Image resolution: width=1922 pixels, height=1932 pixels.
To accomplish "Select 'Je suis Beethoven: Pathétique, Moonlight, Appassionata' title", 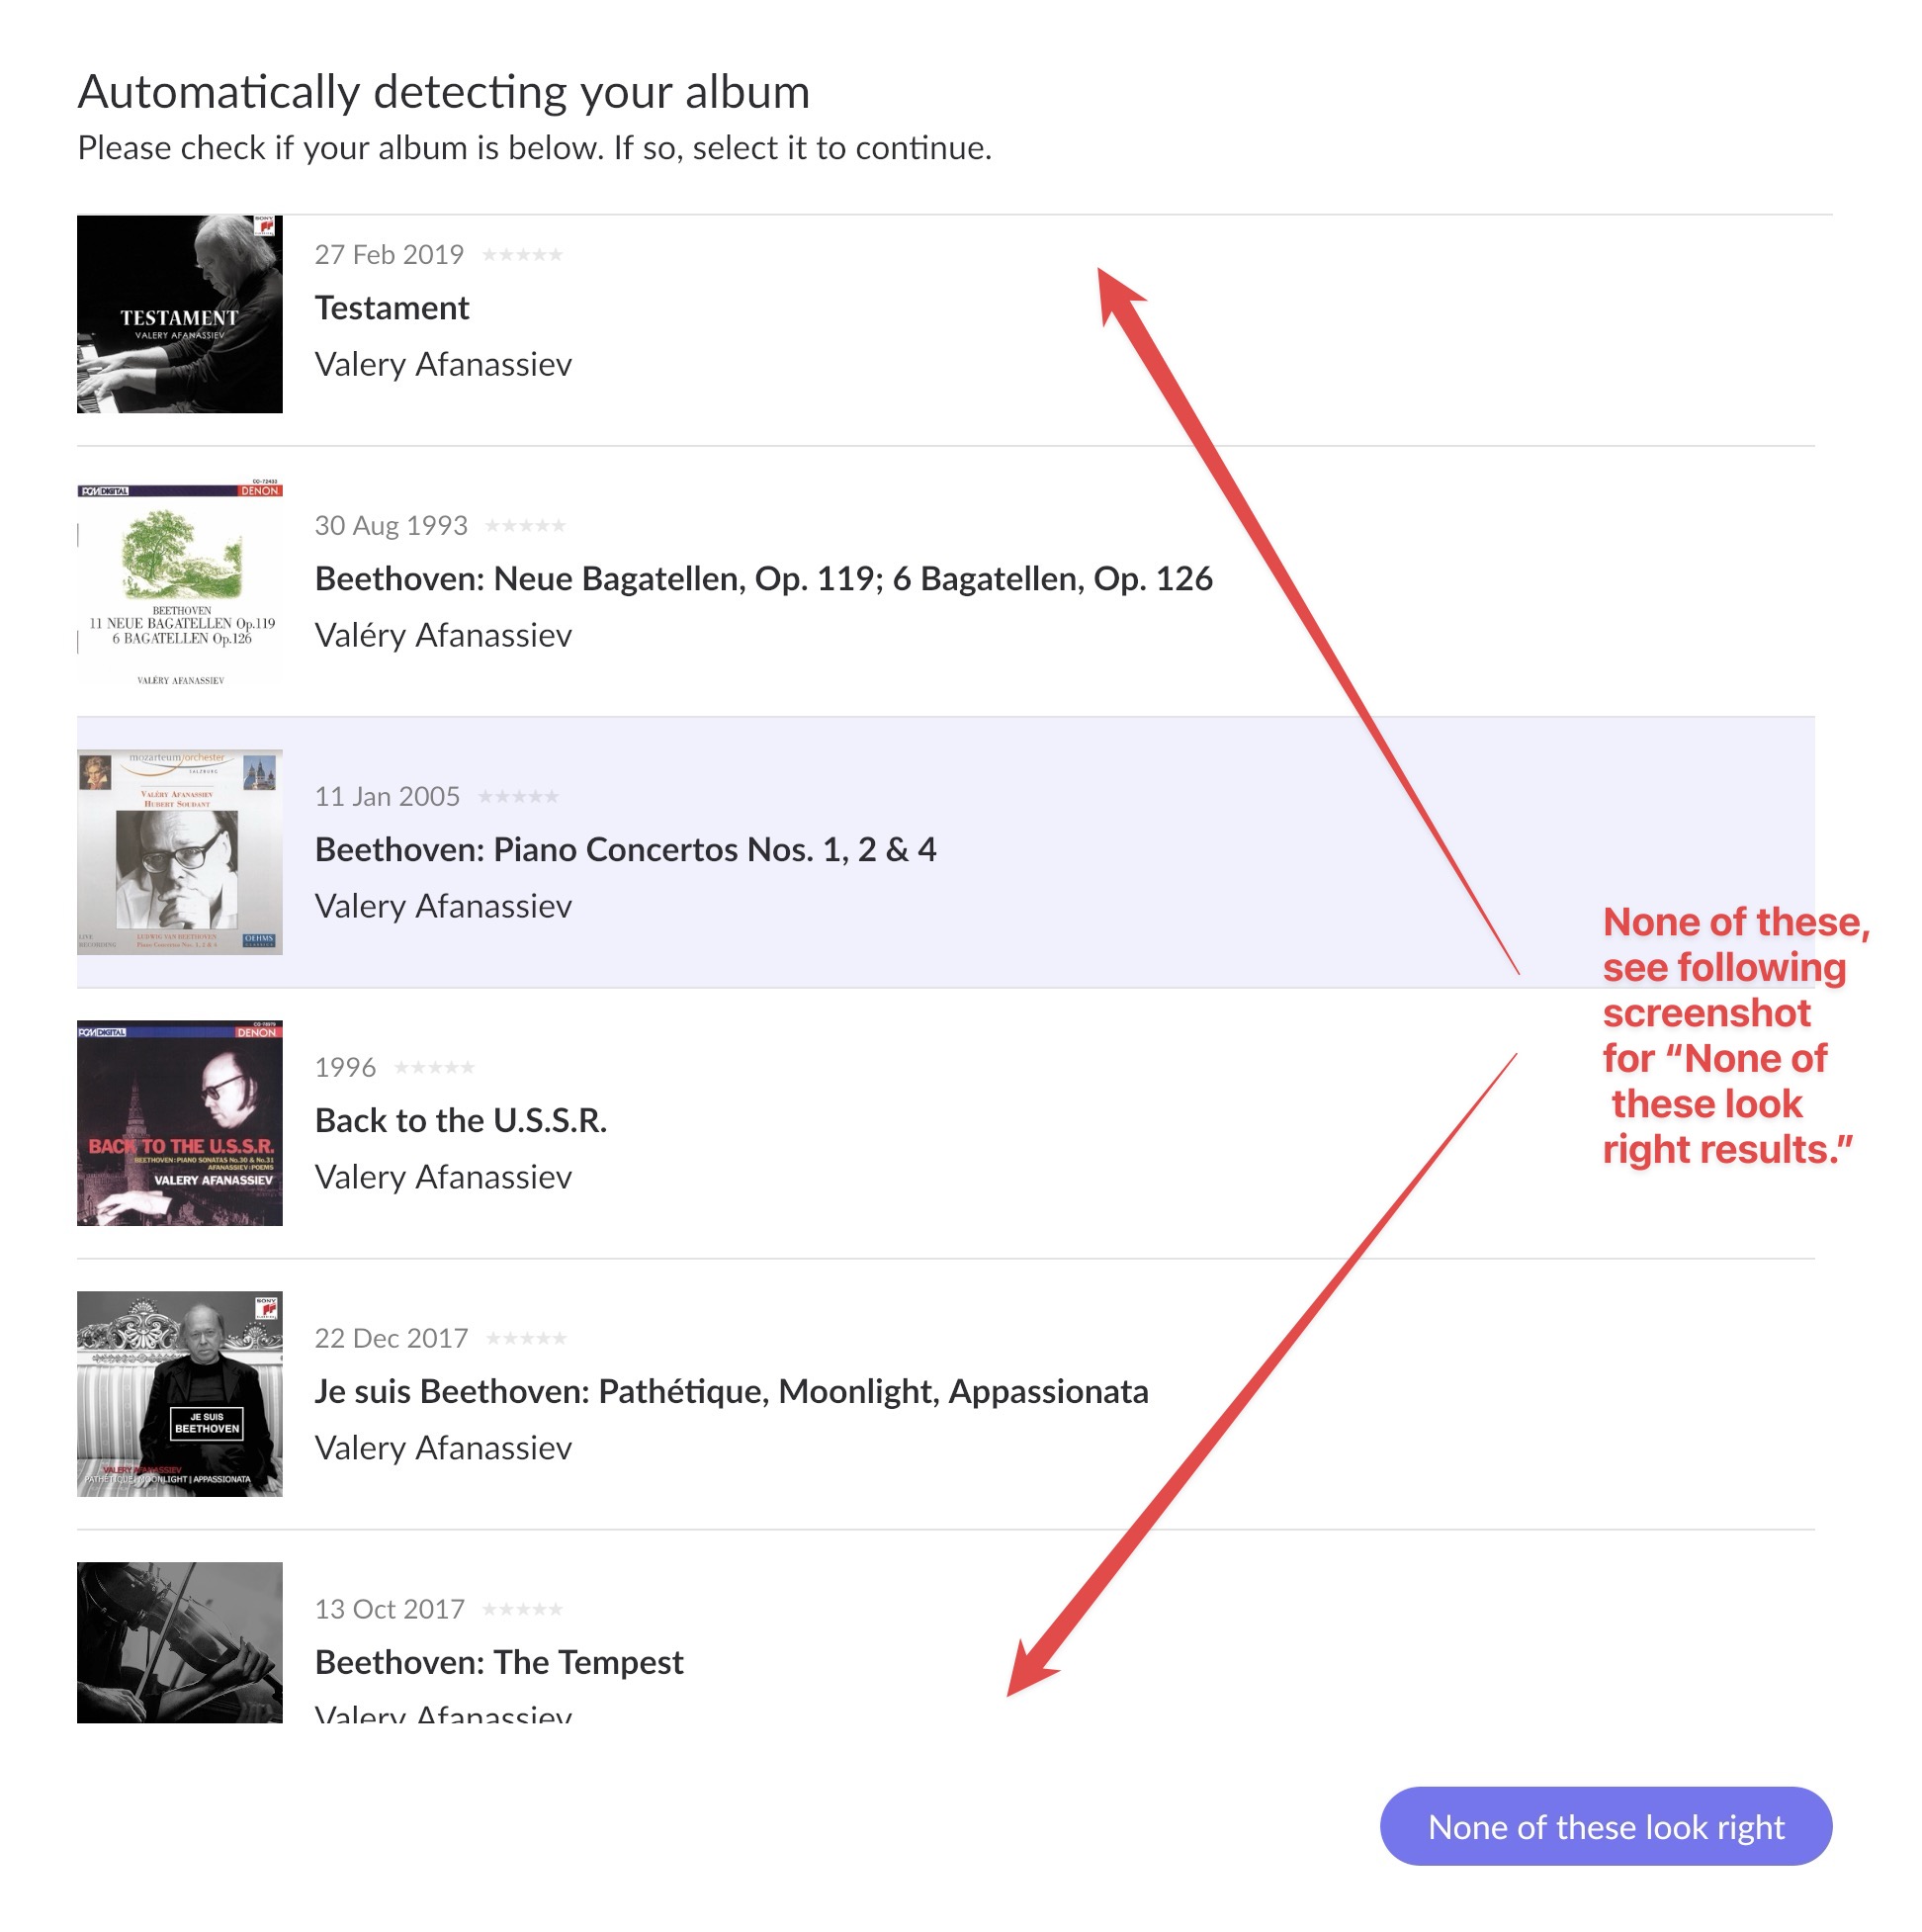I will click(732, 1392).
